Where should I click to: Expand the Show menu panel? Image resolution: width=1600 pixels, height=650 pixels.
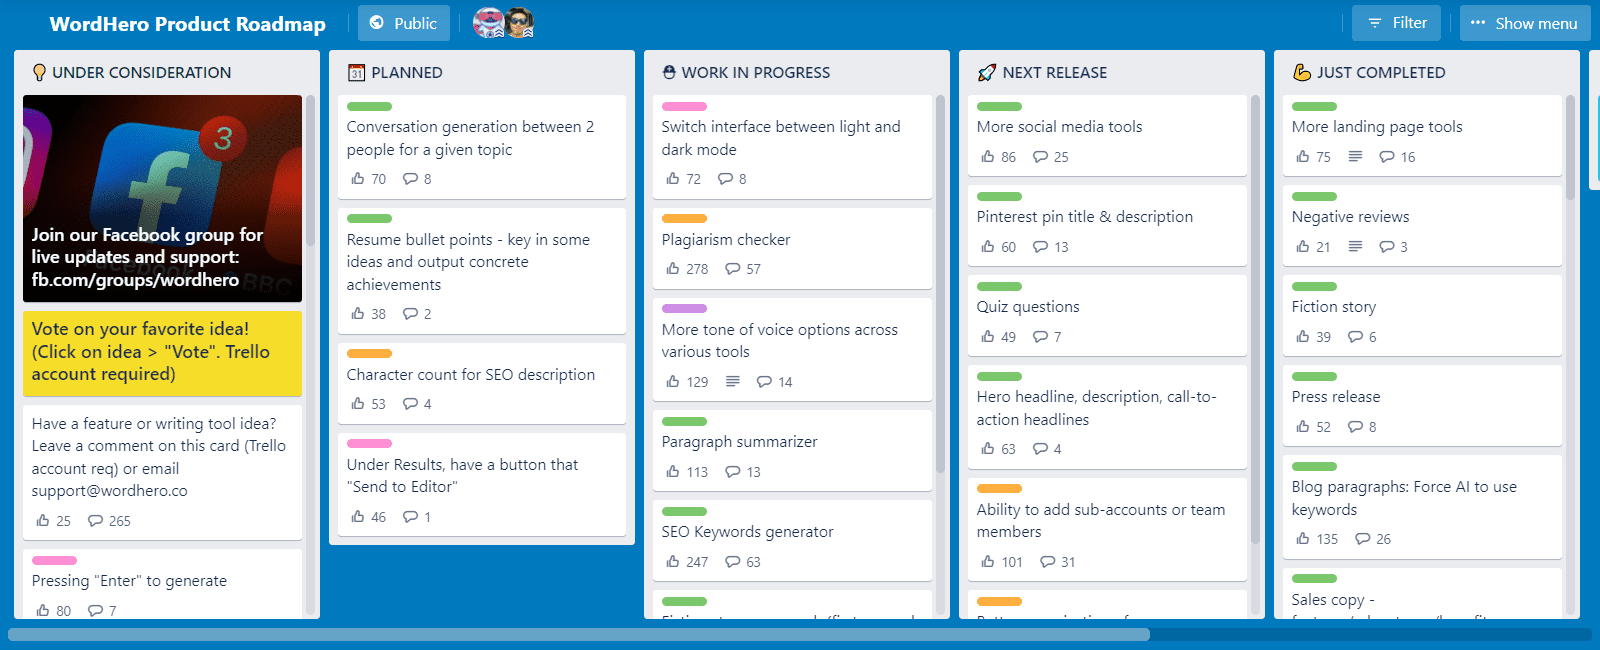tap(1524, 23)
